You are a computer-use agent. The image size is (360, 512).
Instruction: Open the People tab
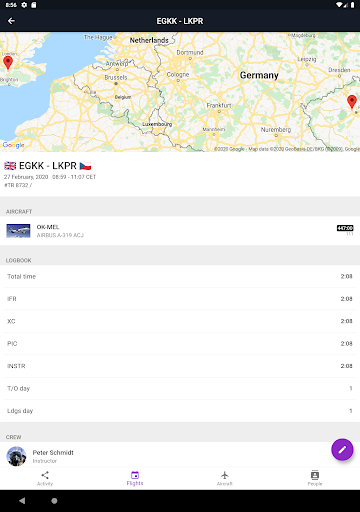pos(315,478)
